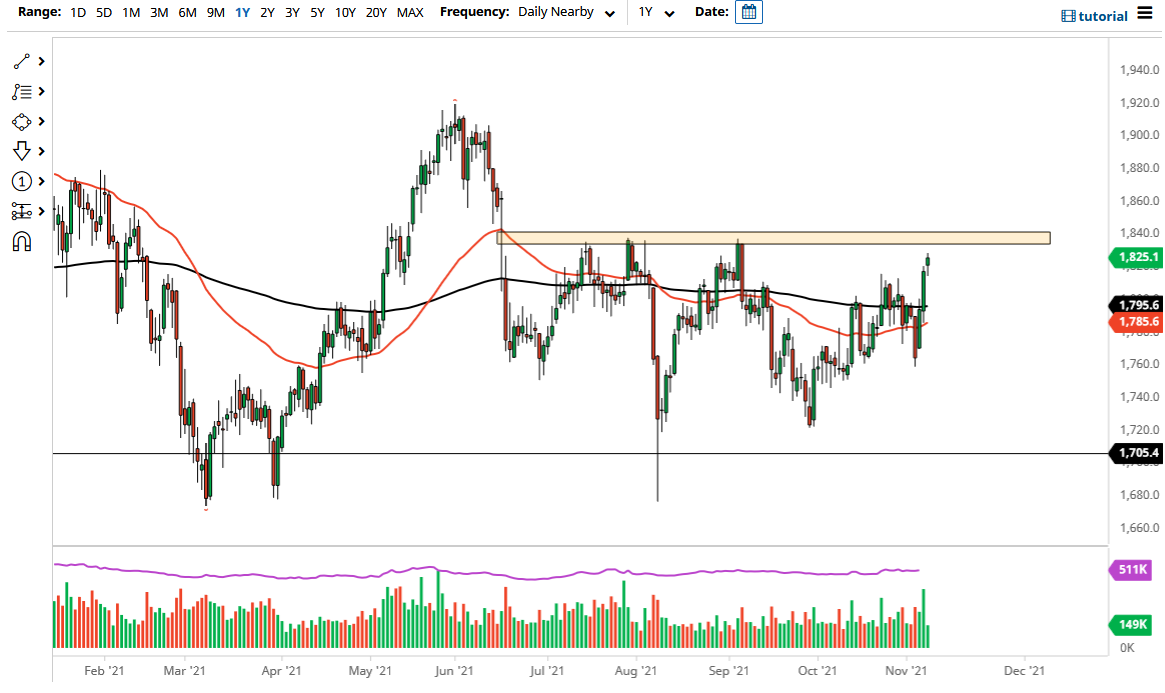Set range to 20Y
This screenshot has width=1165, height=693.
pyautogui.click(x=376, y=13)
